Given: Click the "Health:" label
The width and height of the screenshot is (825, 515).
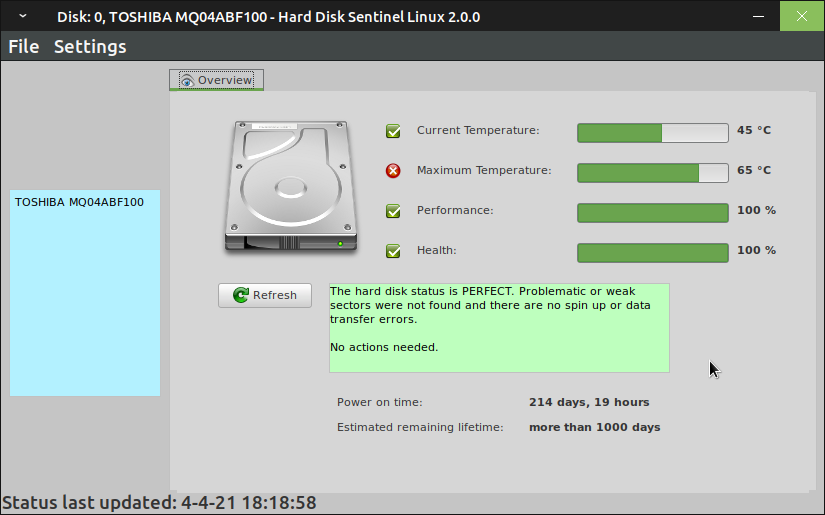Looking at the screenshot, I should click(x=437, y=250).
